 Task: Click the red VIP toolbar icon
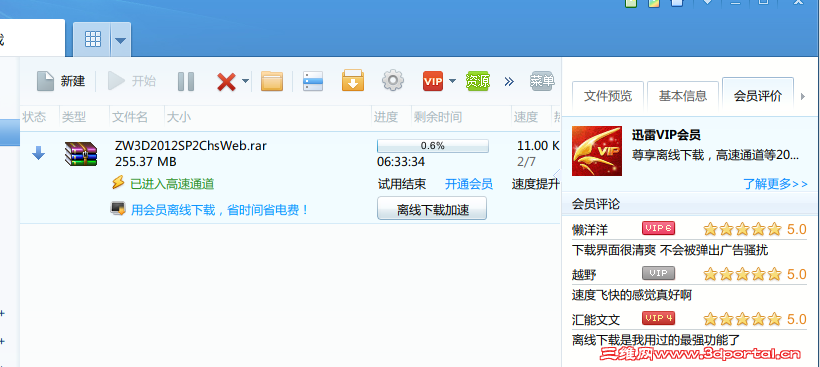coord(433,81)
